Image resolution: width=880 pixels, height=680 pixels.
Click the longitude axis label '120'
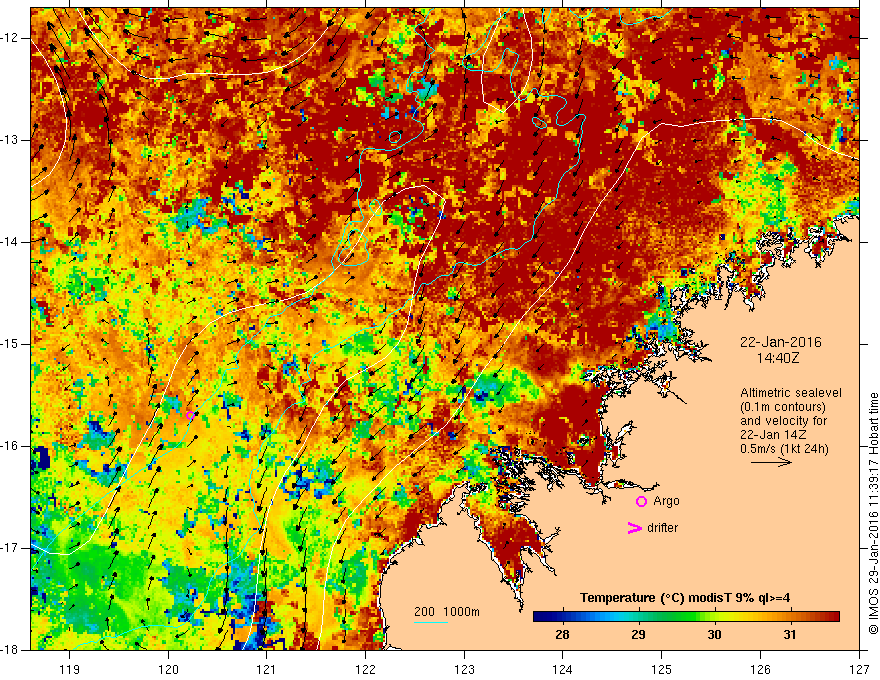[168, 669]
